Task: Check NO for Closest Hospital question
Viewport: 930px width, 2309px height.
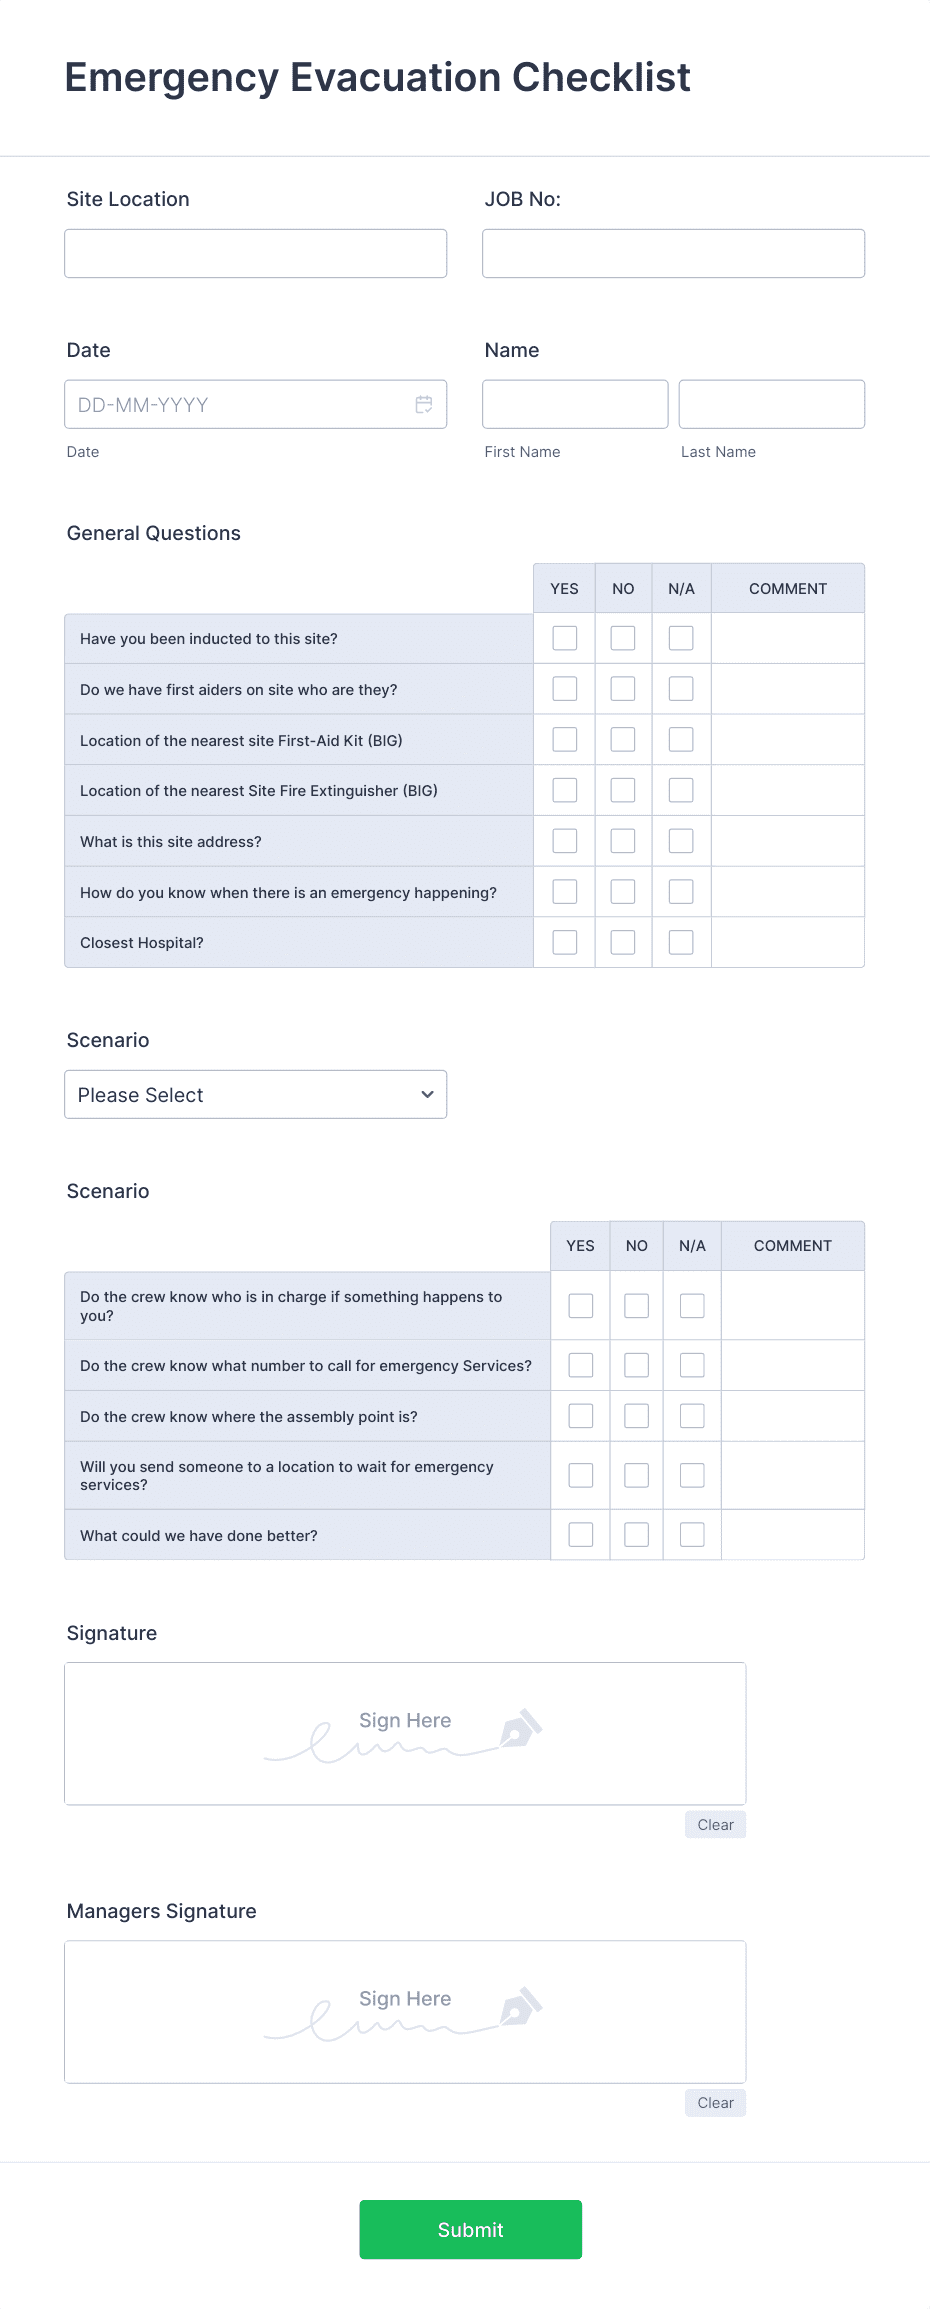Action: click(622, 941)
